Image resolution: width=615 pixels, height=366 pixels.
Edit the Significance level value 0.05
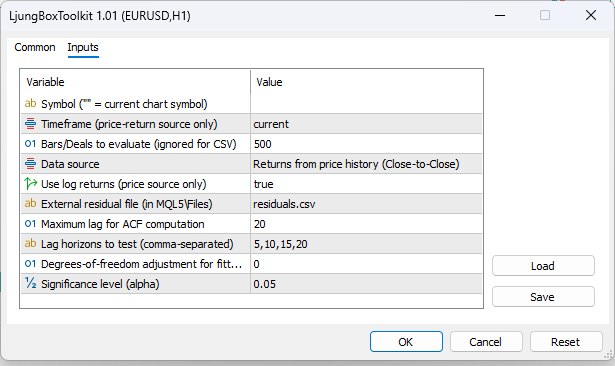pos(366,284)
